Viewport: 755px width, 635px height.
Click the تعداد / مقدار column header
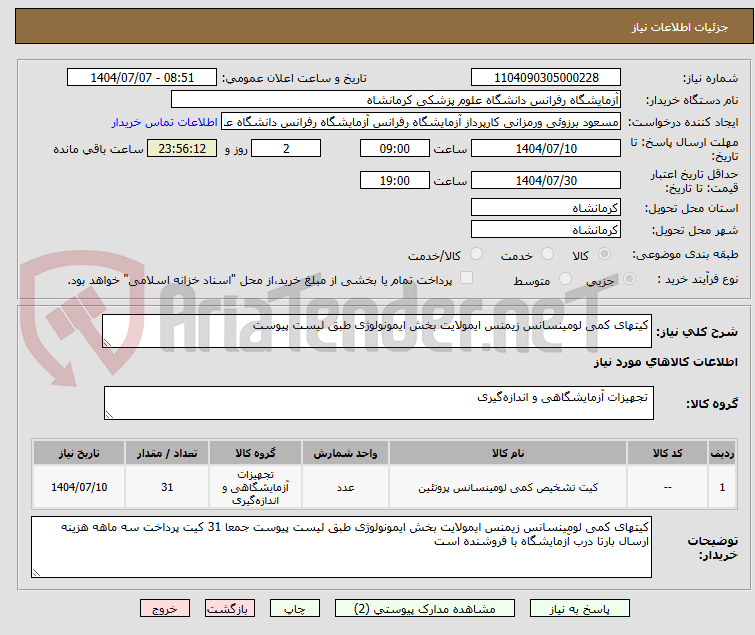(167, 453)
